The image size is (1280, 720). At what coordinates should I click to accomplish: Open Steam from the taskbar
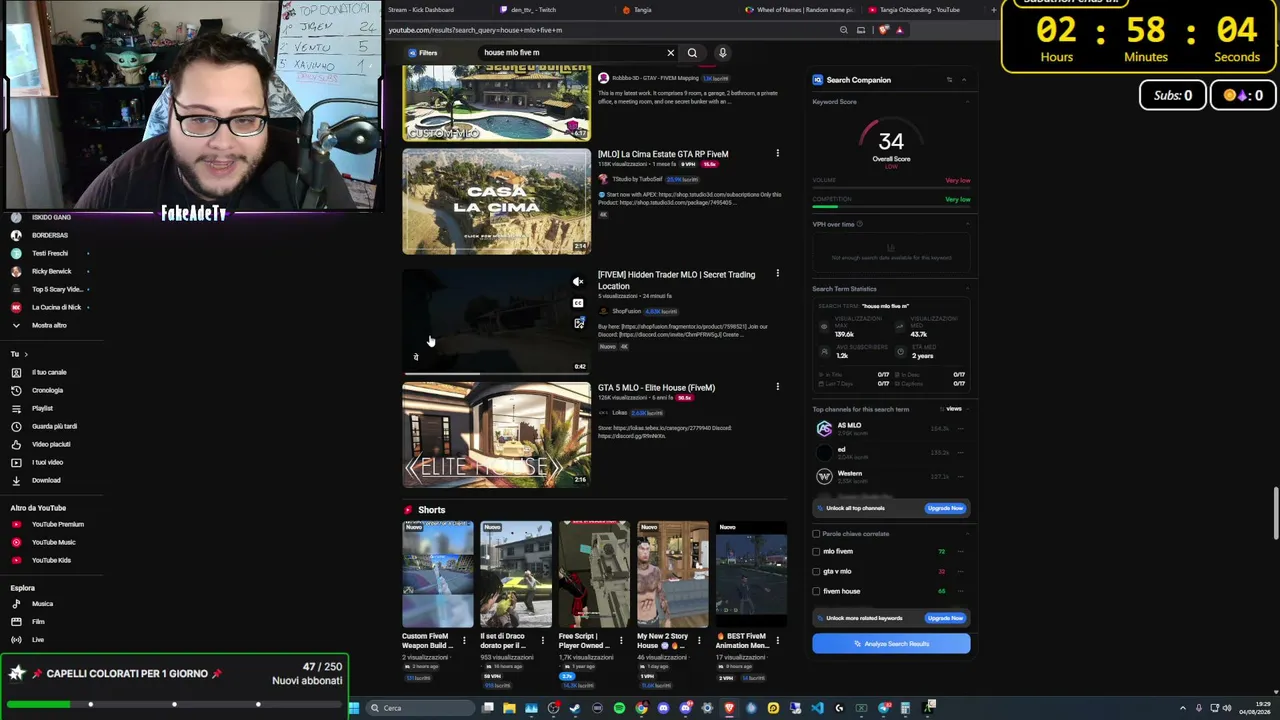[x=575, y=708]
